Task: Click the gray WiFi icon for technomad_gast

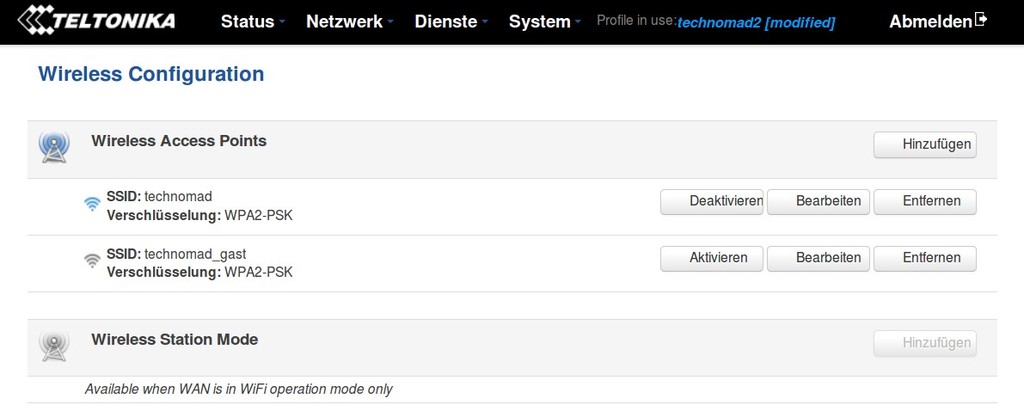Action: point(92,260)
